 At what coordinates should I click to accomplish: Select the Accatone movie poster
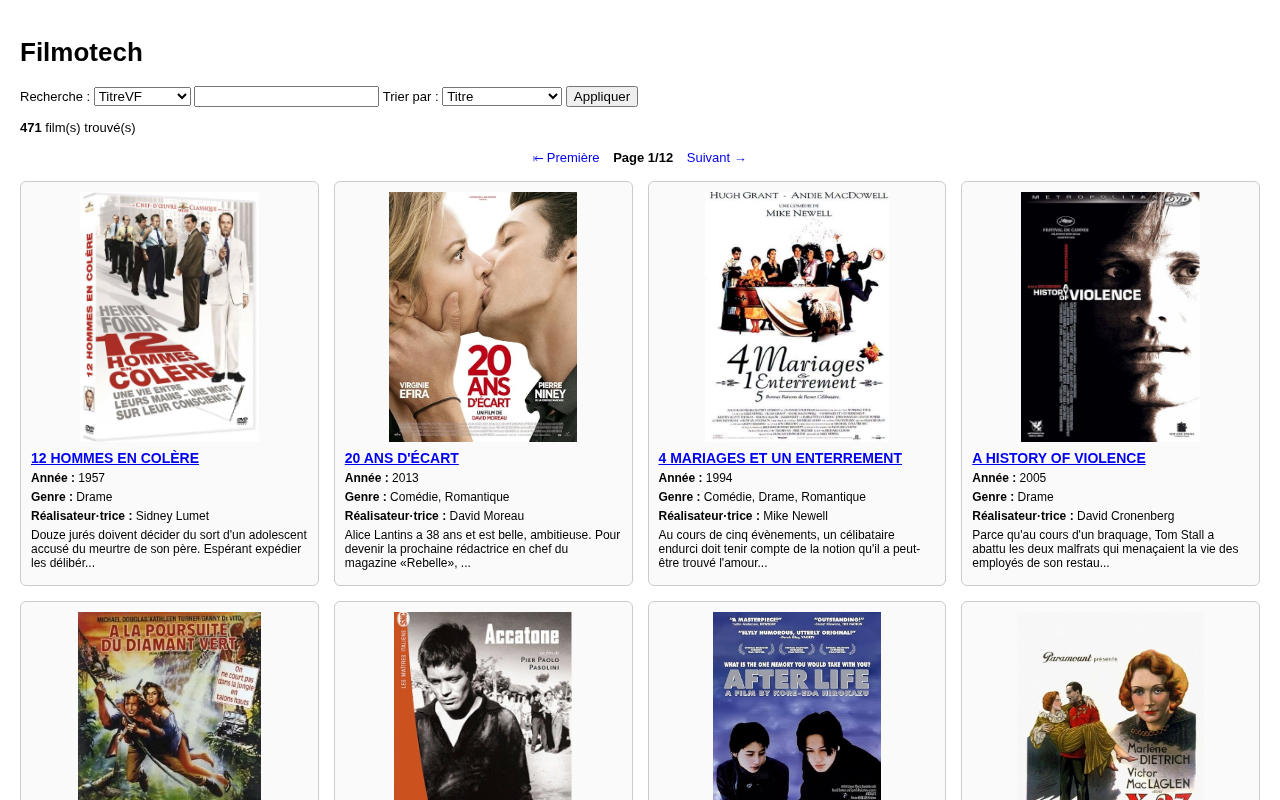tap(483, 706)
